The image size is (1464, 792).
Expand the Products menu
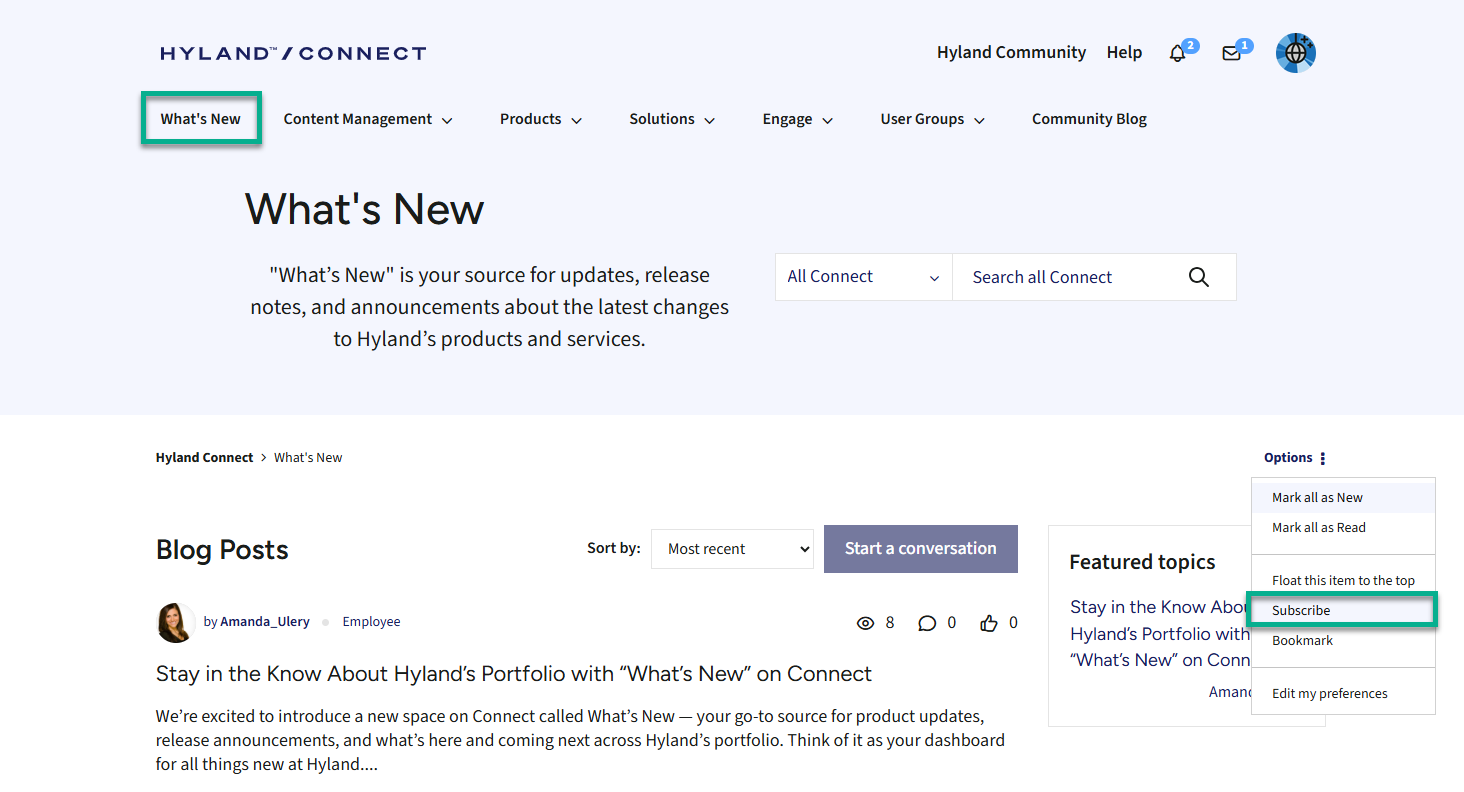(541, 119)
